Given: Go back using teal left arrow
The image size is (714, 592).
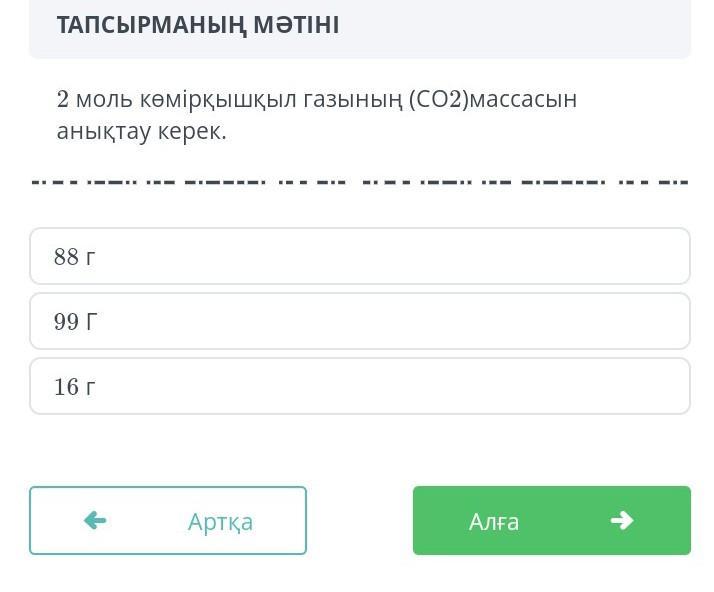Looking at the screenshot, I should tap(95, 520).
